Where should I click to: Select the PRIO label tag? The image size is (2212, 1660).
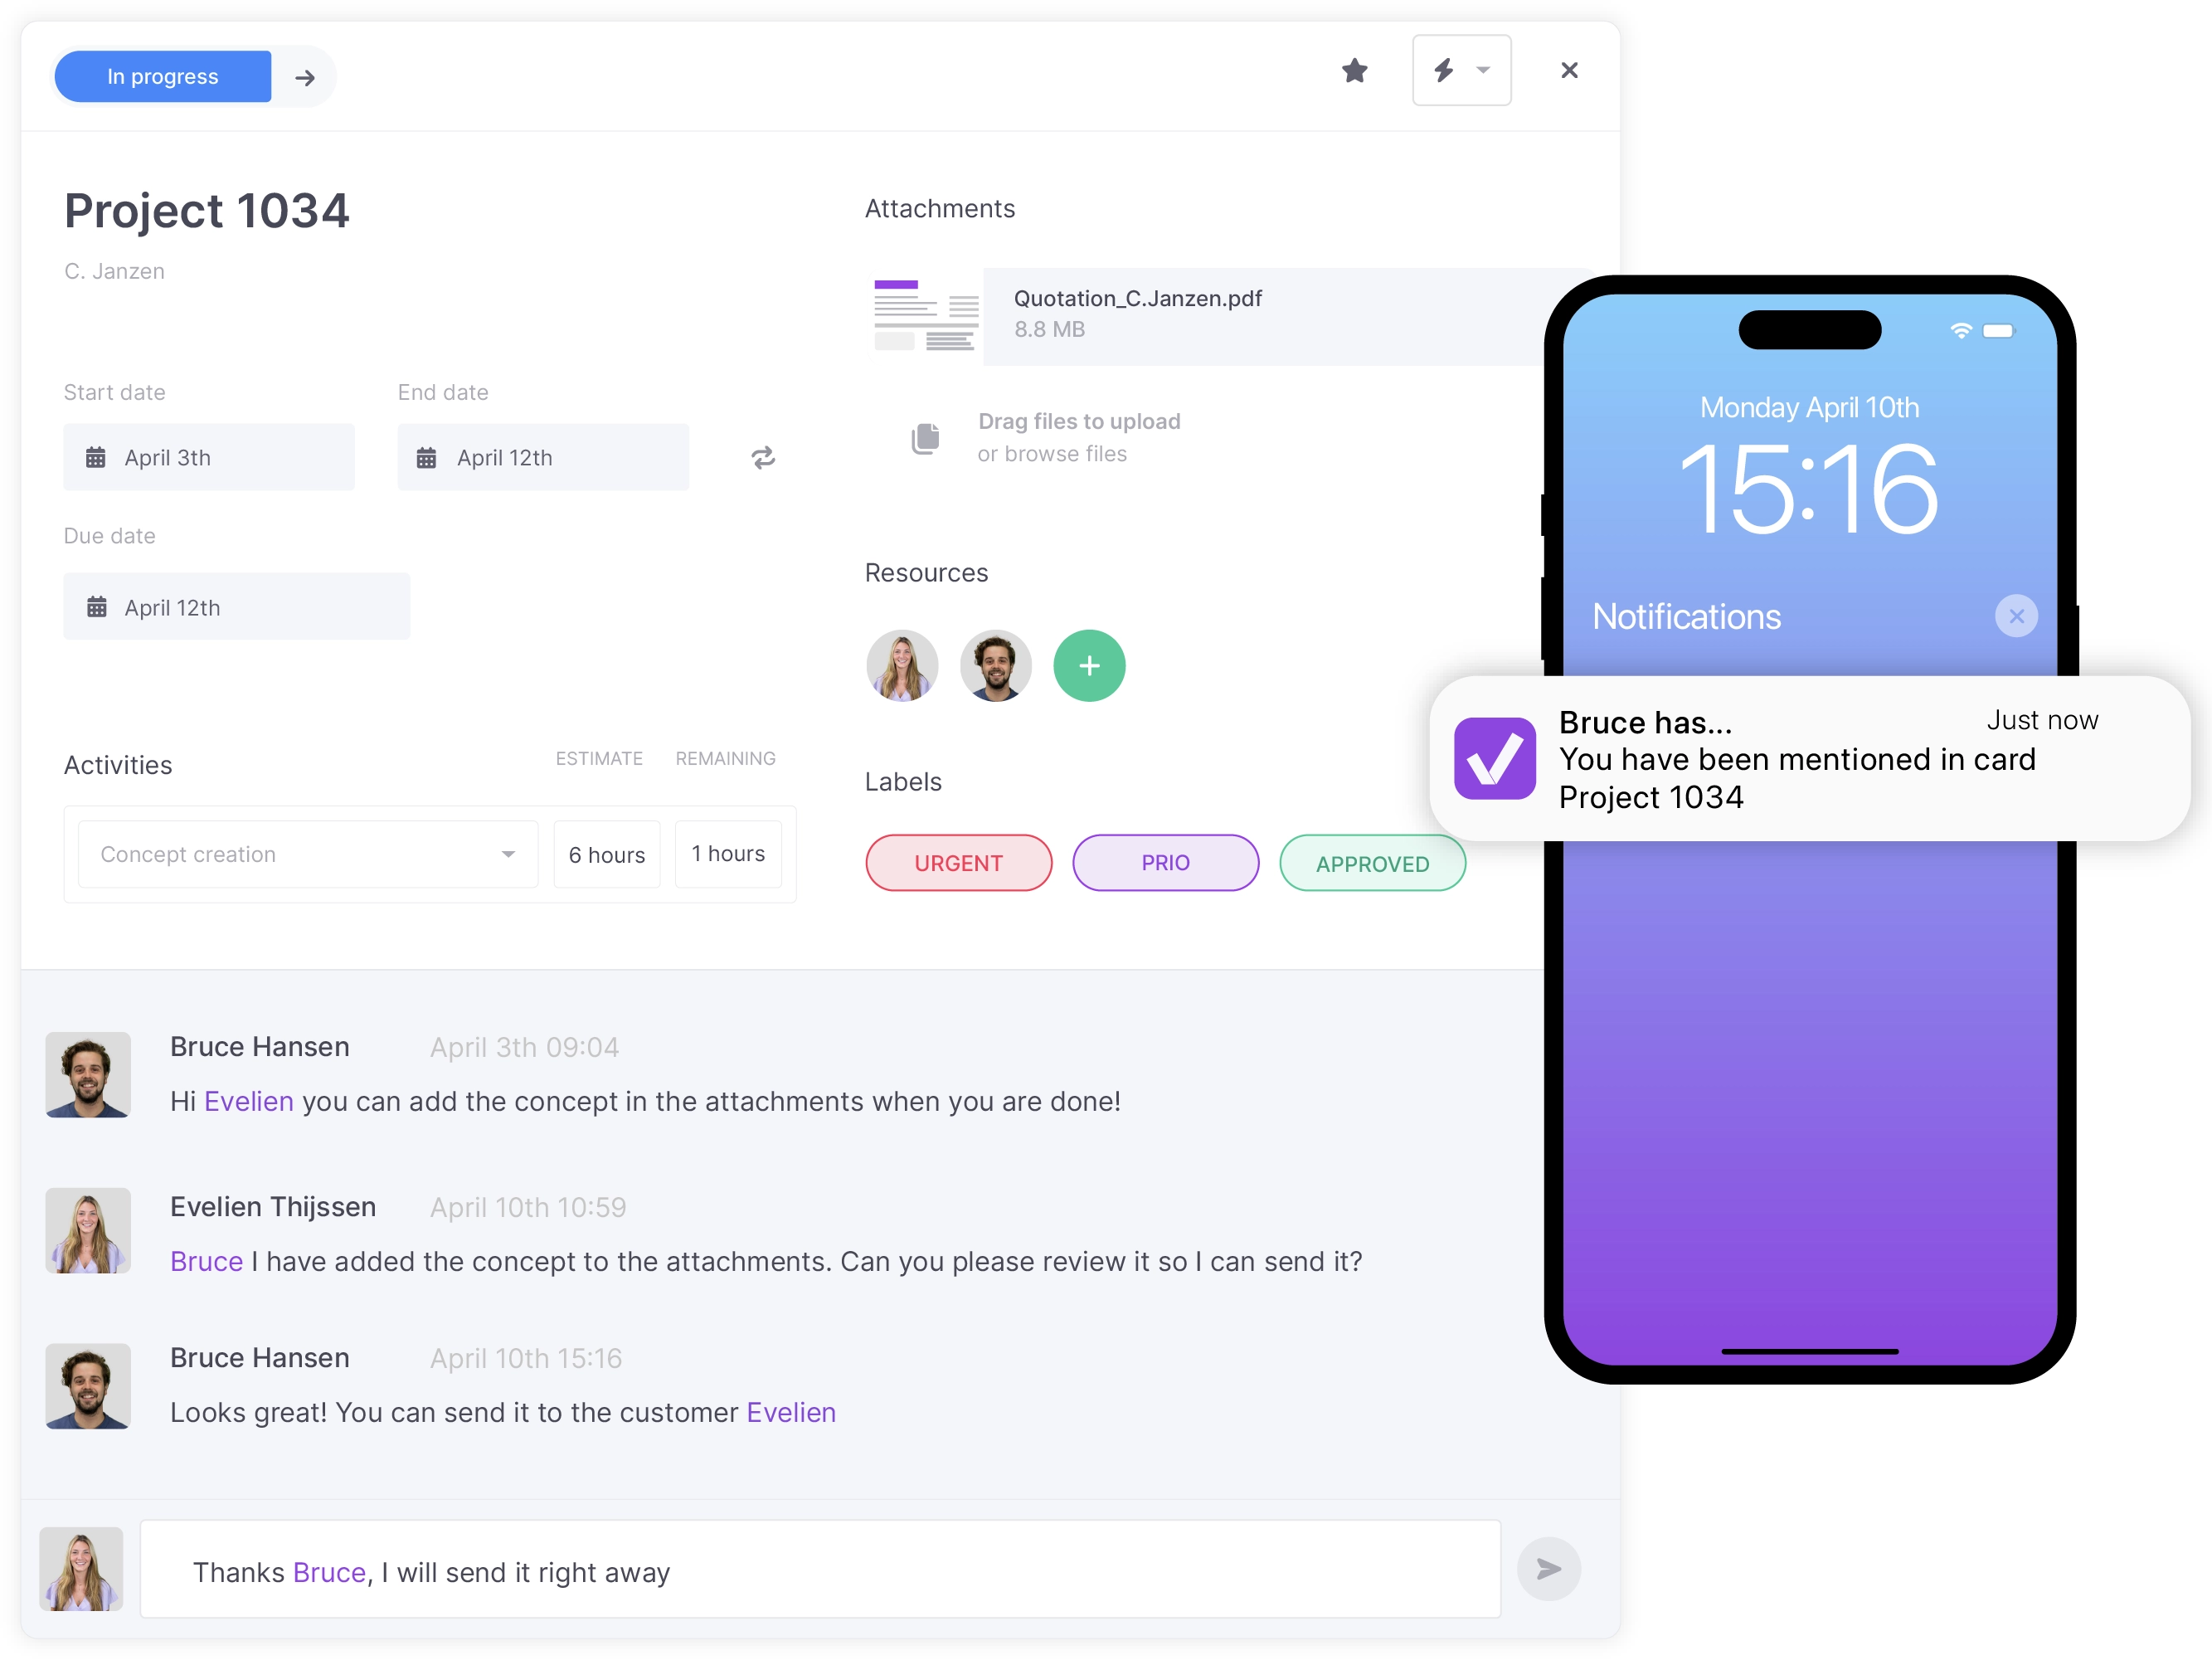1164,861
